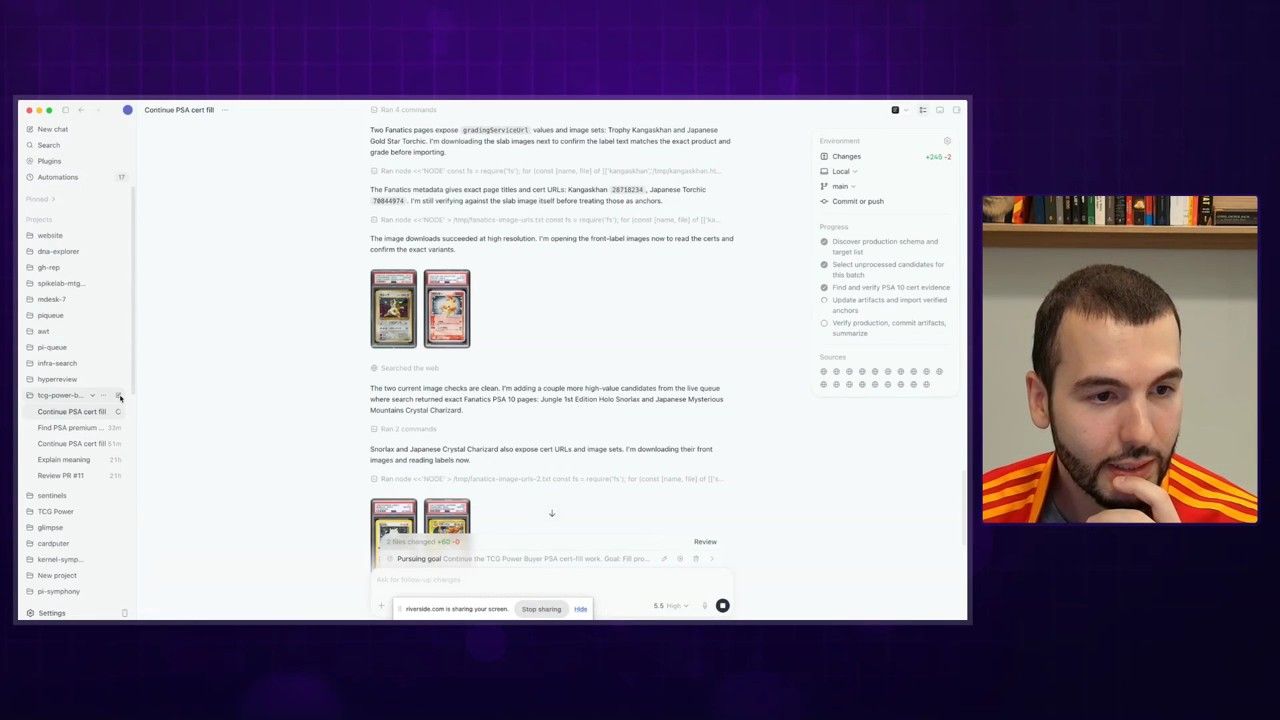
Task: Start a New chat from the sidebar
Action: 52,129
